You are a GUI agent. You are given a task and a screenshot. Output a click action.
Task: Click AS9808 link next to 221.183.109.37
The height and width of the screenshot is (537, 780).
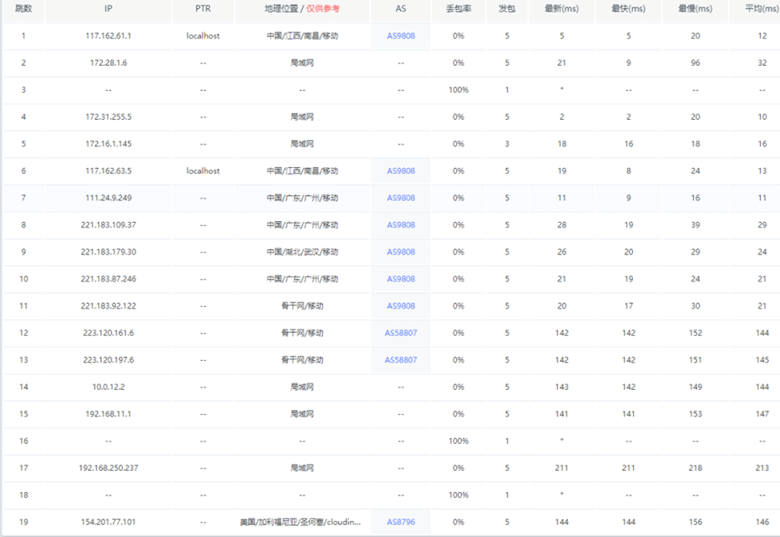(x=400, y=225)
